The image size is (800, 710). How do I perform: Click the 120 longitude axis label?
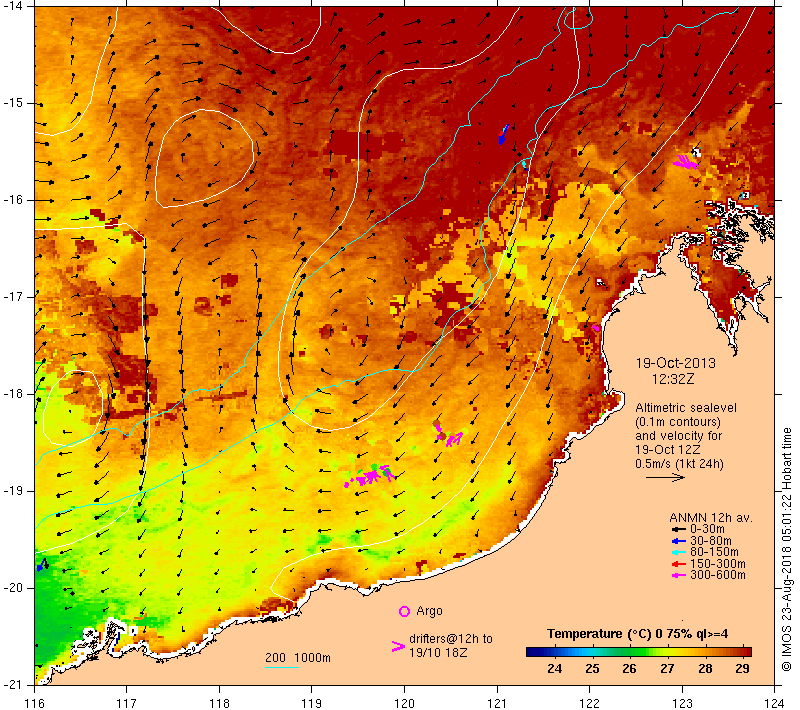[404, 703]
